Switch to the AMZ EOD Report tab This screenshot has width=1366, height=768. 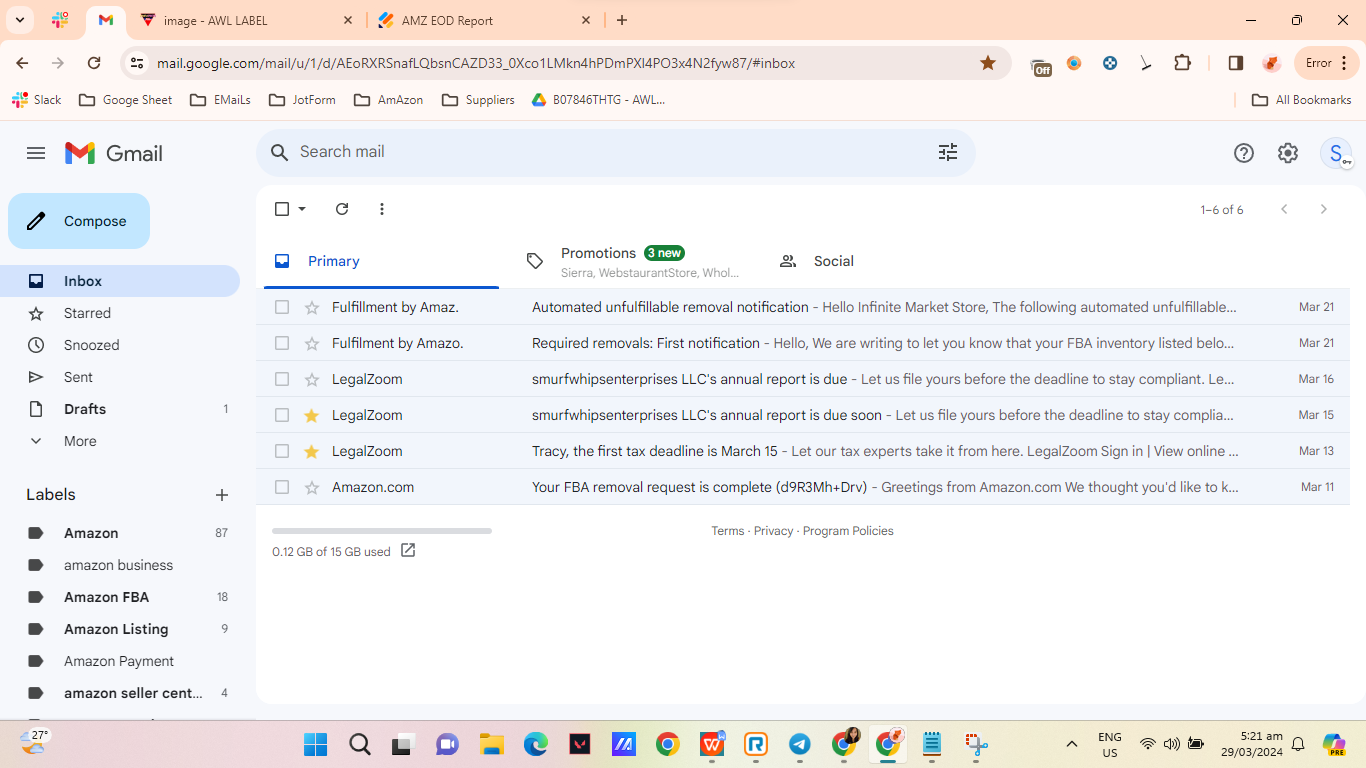point(485,20)
